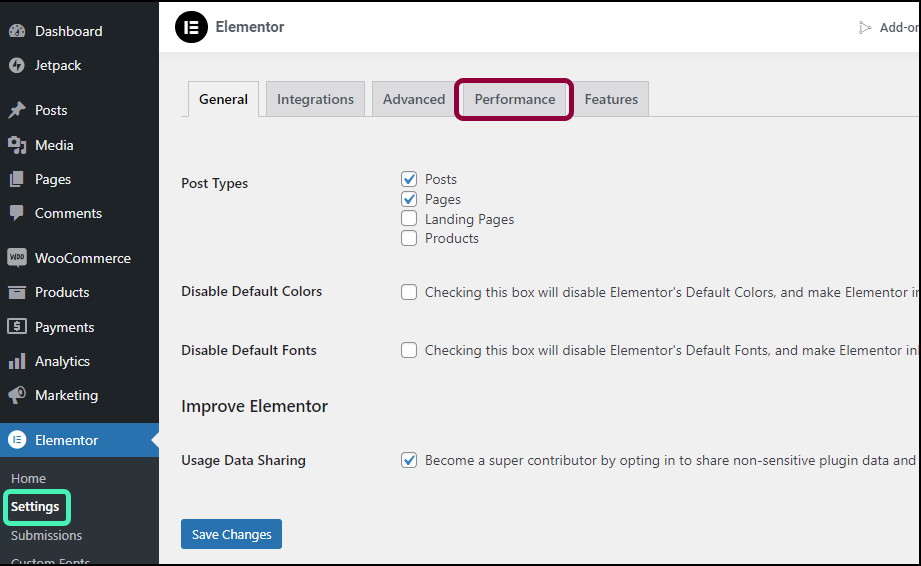Open the Integrations tab
Screen dimensions: 921x566
[315, 100]
